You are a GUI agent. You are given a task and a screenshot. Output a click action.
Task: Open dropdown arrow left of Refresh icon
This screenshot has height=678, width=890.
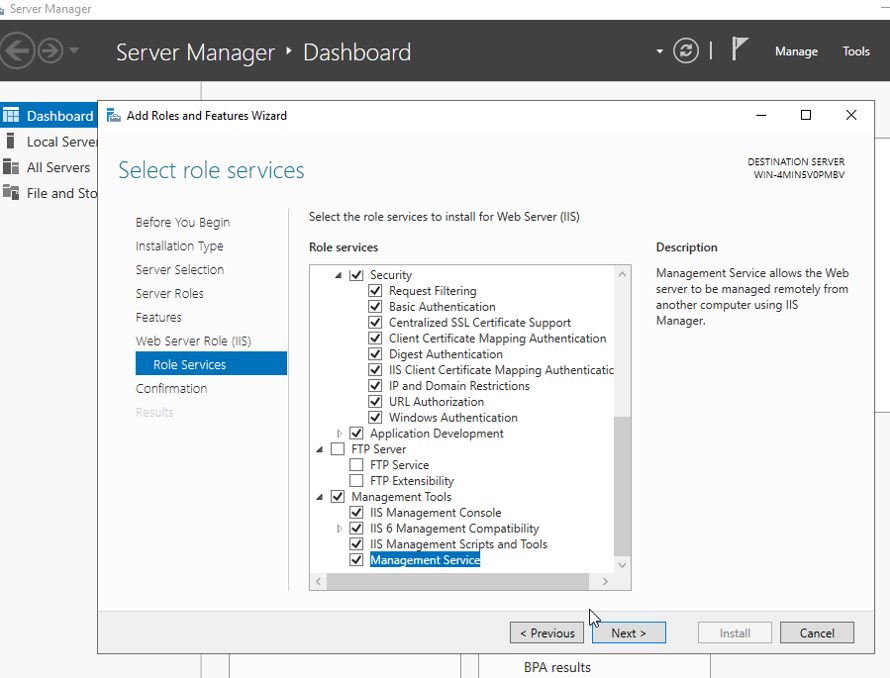[660, 51]
